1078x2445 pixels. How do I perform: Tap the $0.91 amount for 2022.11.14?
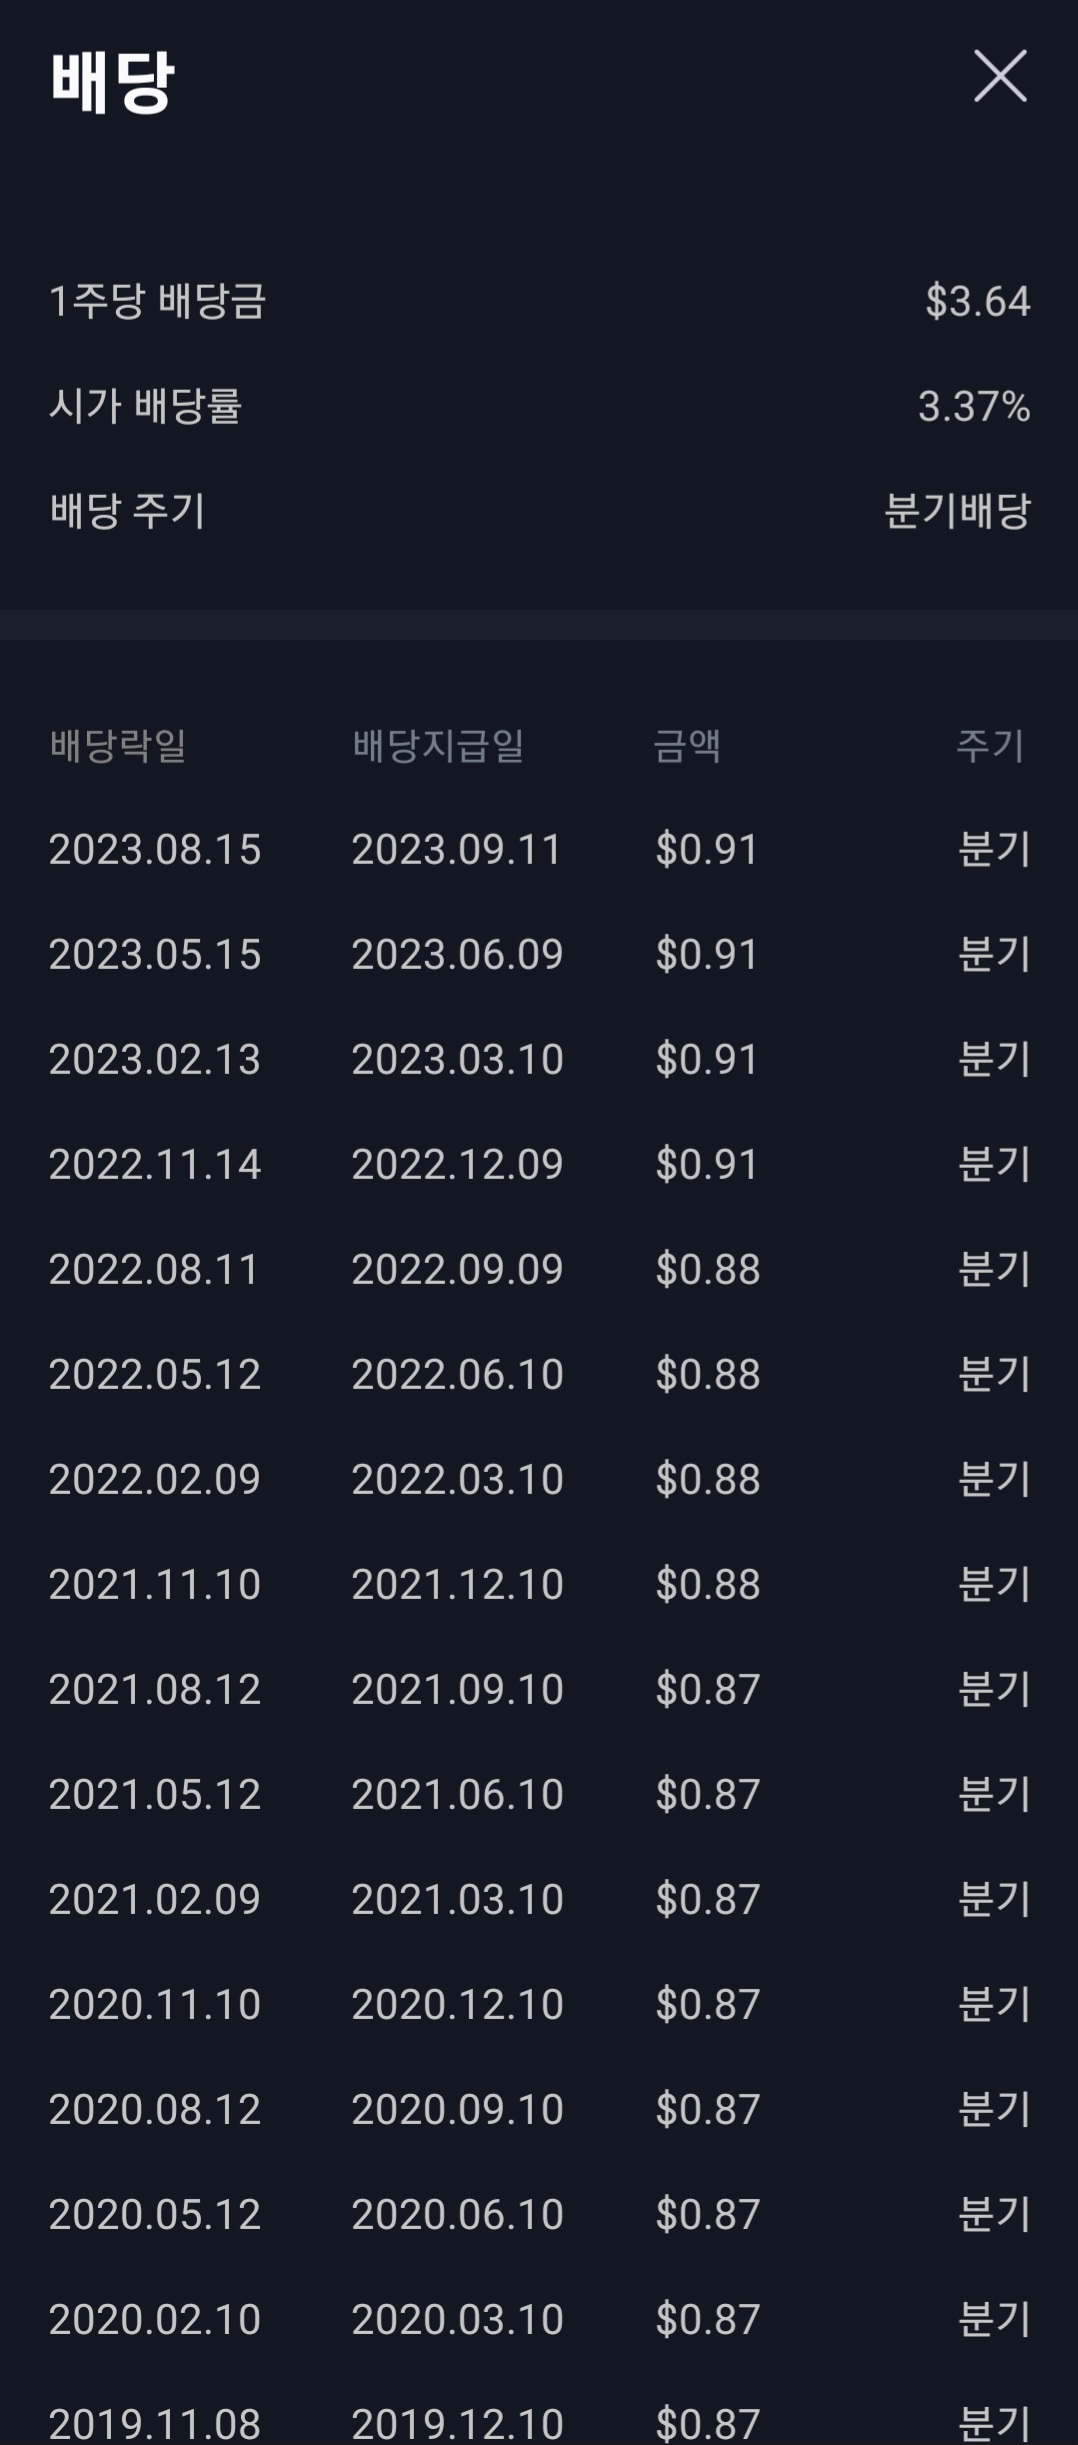click(707, 1164)
